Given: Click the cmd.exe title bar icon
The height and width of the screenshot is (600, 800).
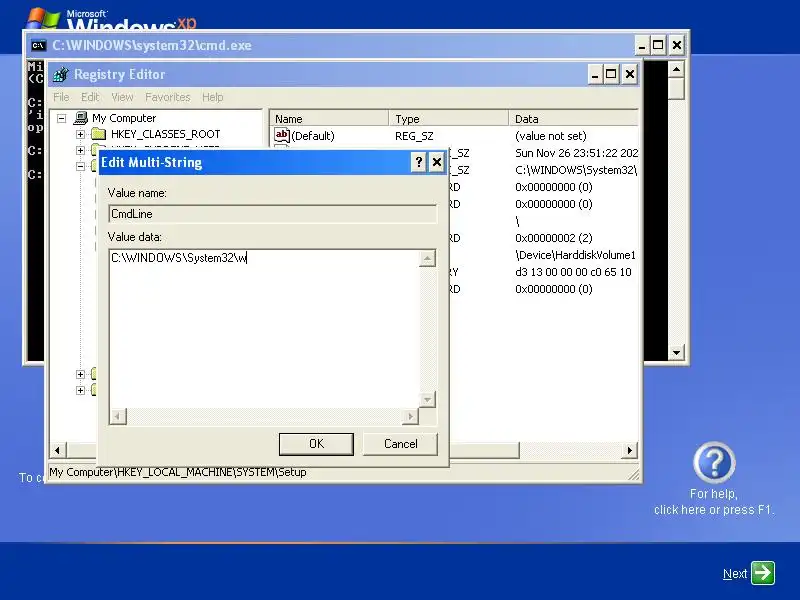Looking at the screenshot, I should [39, 45].
